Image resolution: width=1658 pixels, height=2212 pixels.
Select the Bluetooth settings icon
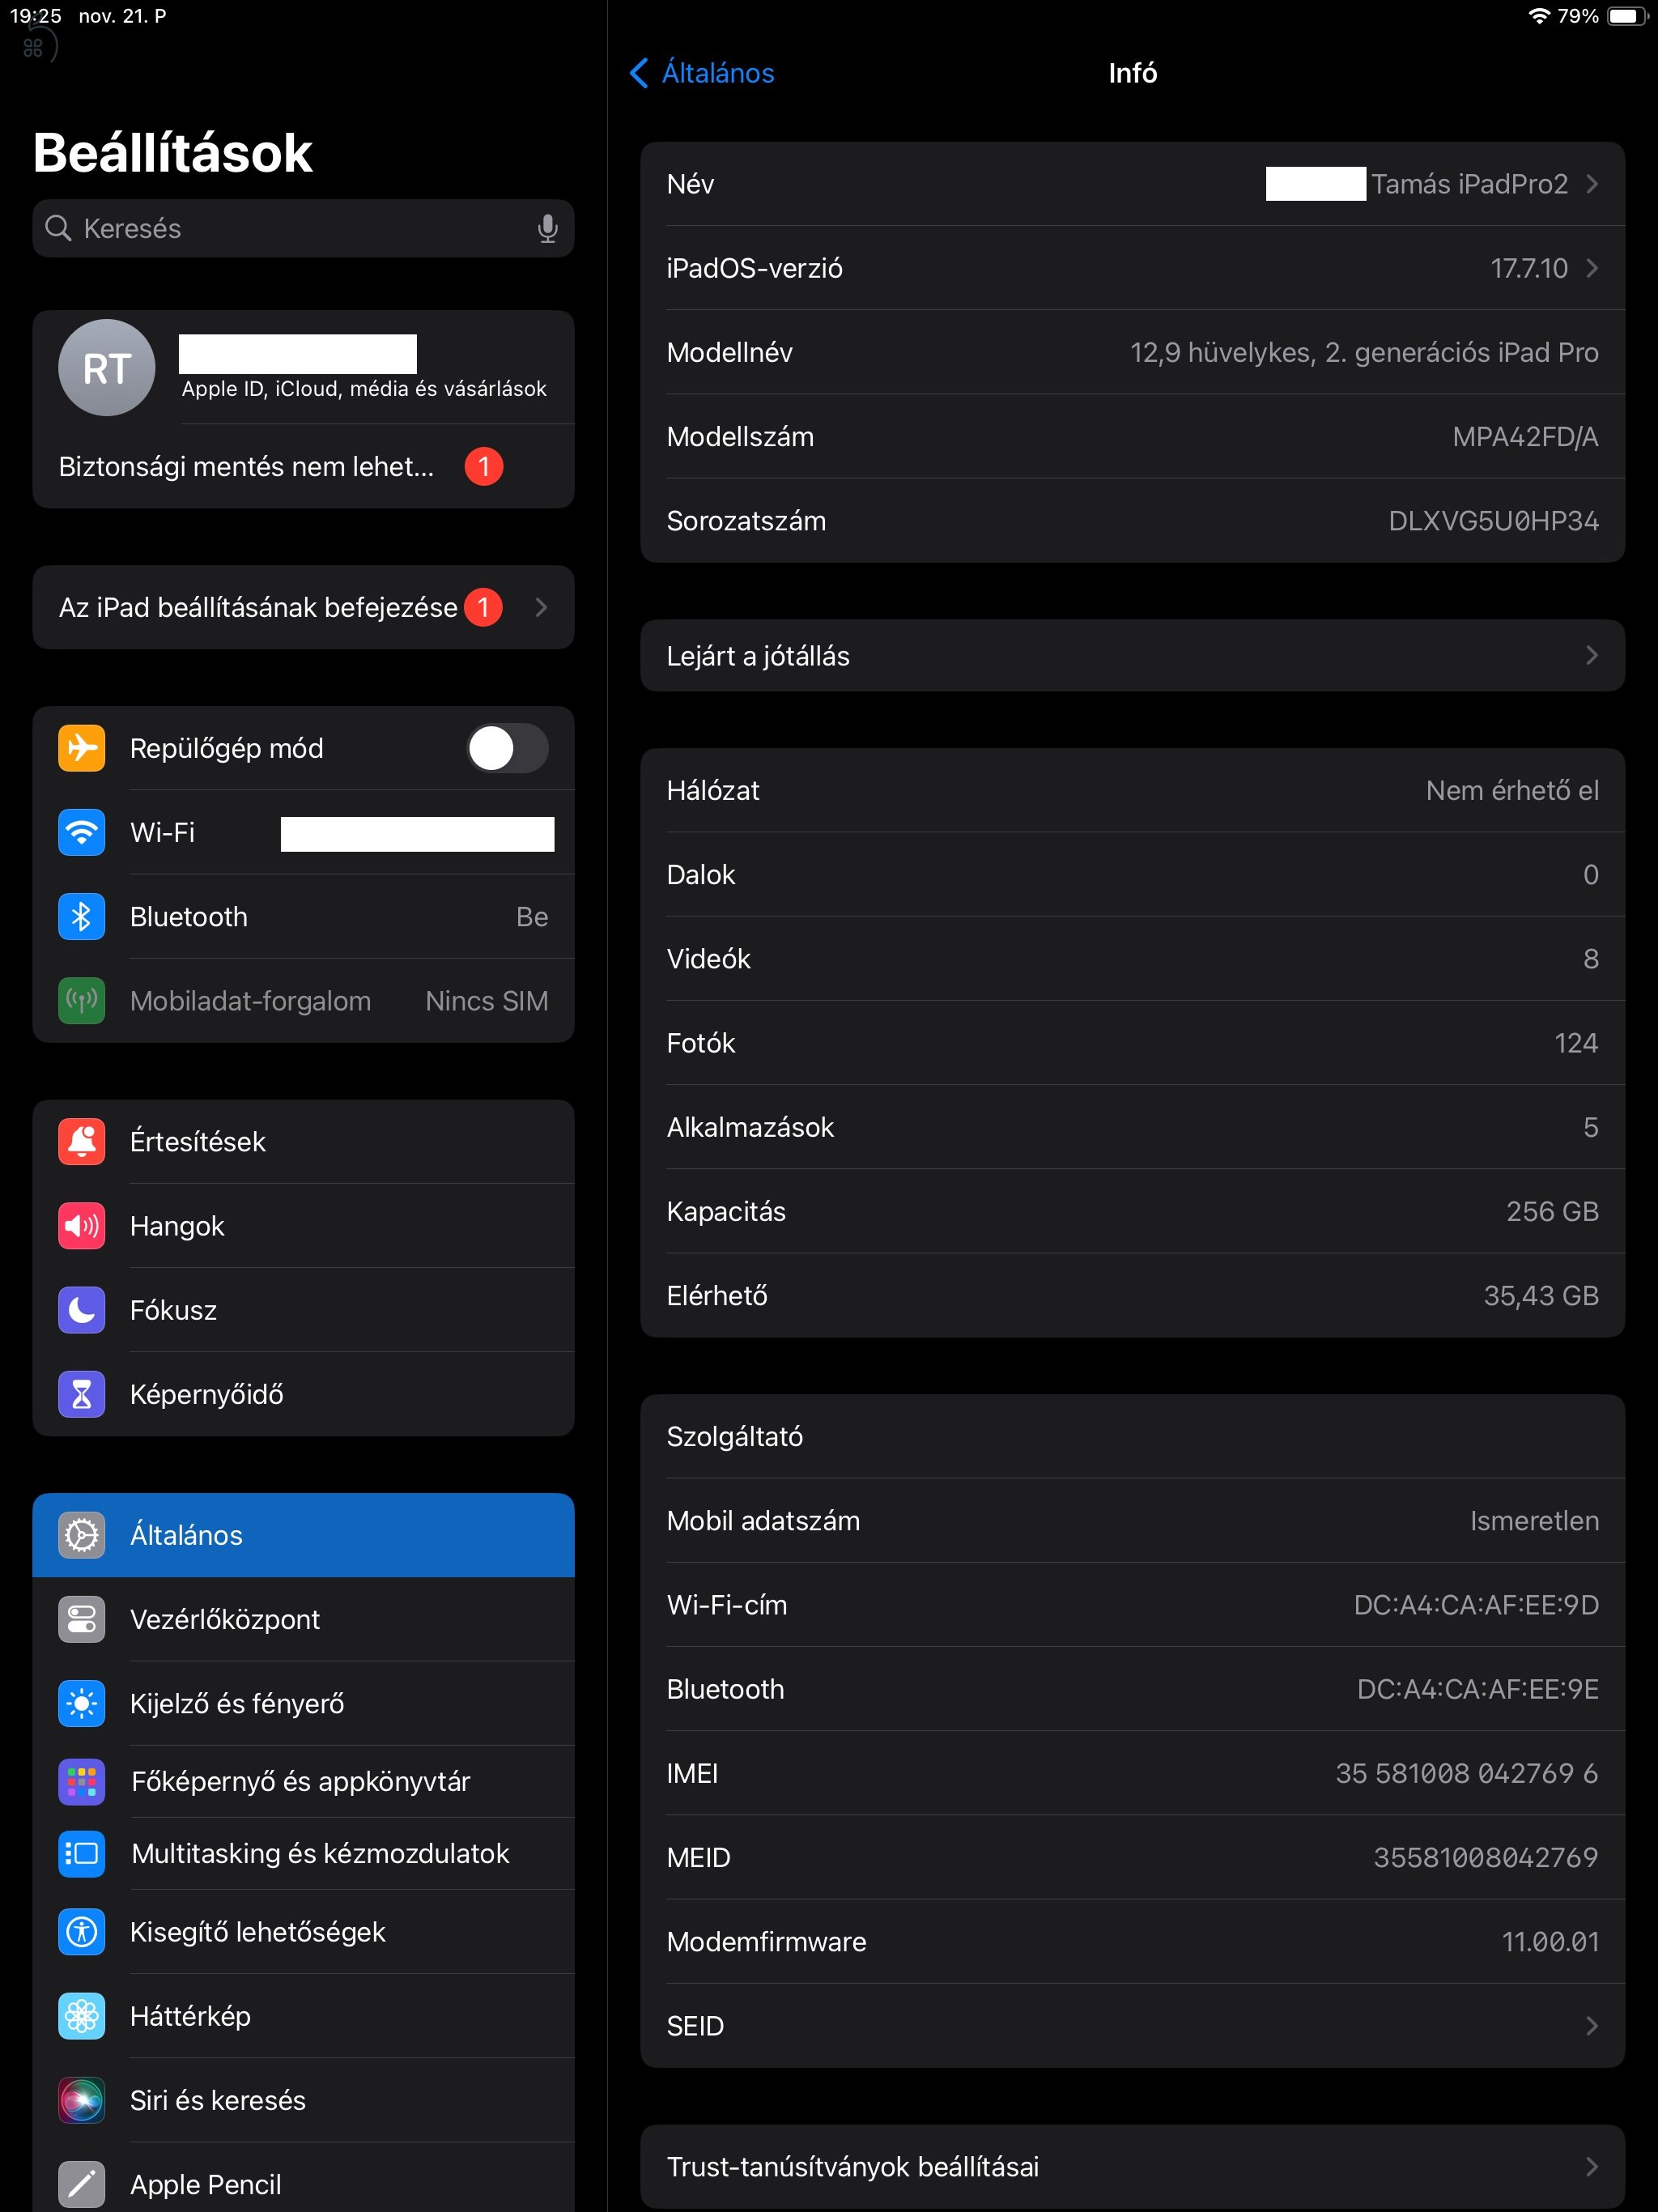click(81, 916)
